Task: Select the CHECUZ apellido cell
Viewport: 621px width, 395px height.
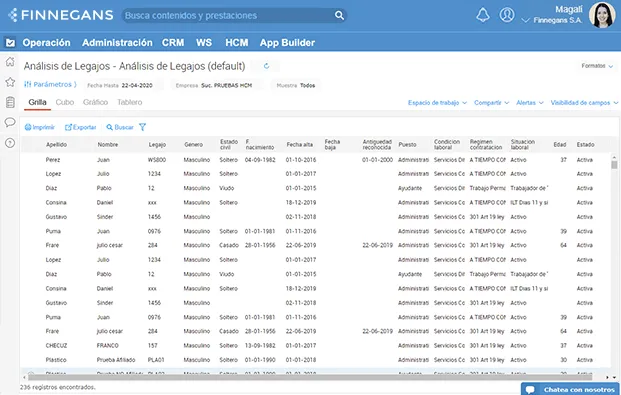Action: 56,345
